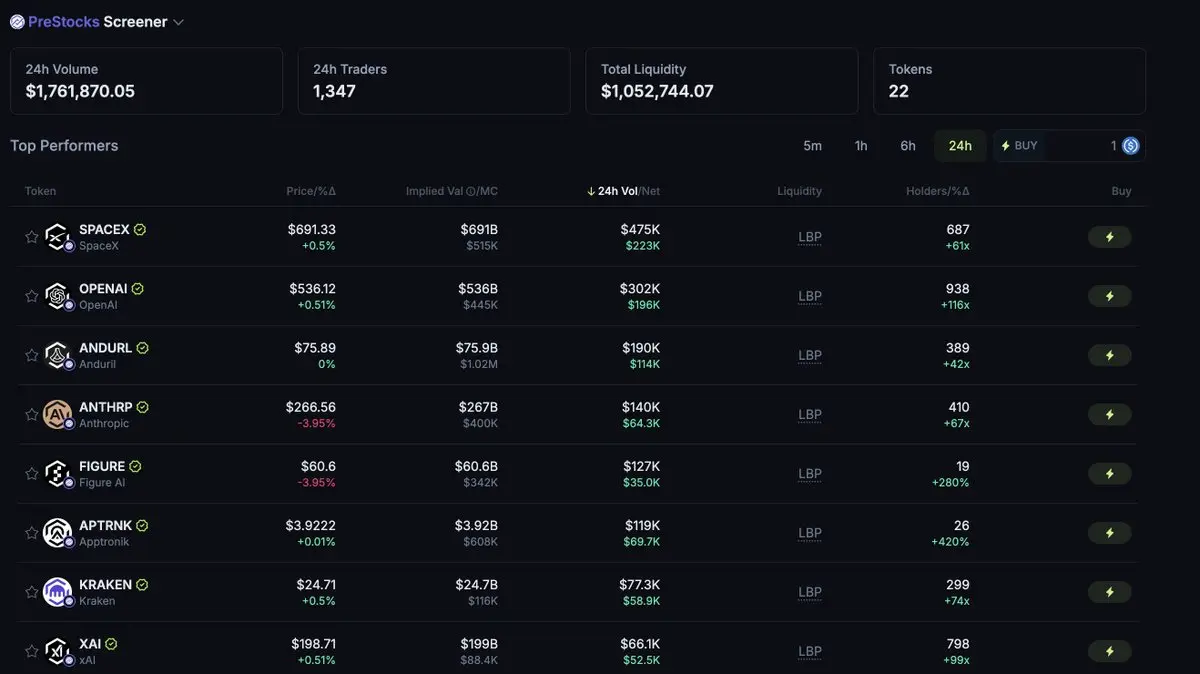The width and height of the screenshot is (1200, 674).
Task: Sort by the Token column header
Action: point(41,191)
